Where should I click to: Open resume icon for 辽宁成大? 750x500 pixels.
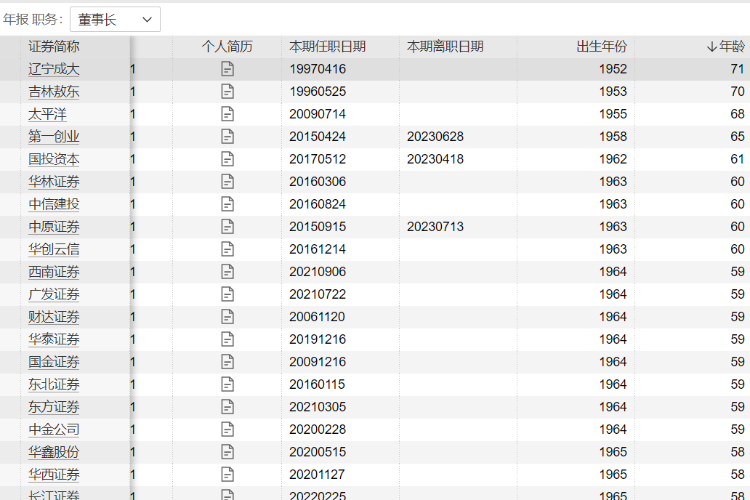(228, 69)
